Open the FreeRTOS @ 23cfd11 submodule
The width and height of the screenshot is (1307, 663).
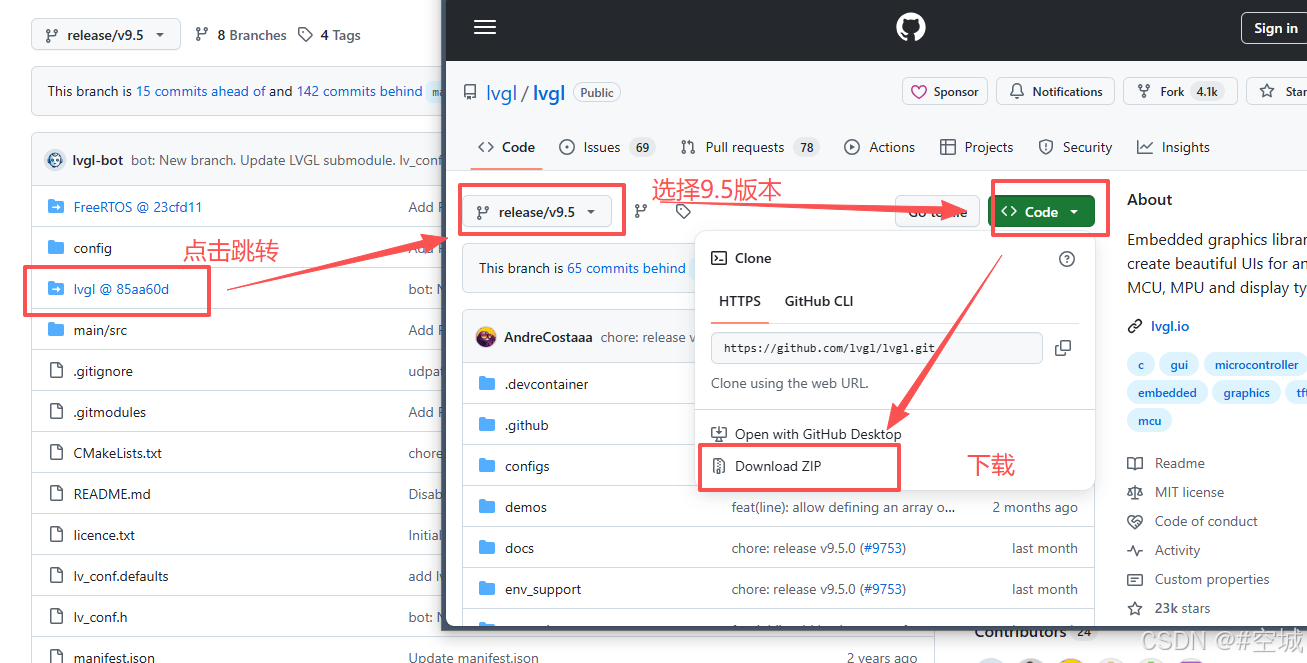[x=138, y=207]
